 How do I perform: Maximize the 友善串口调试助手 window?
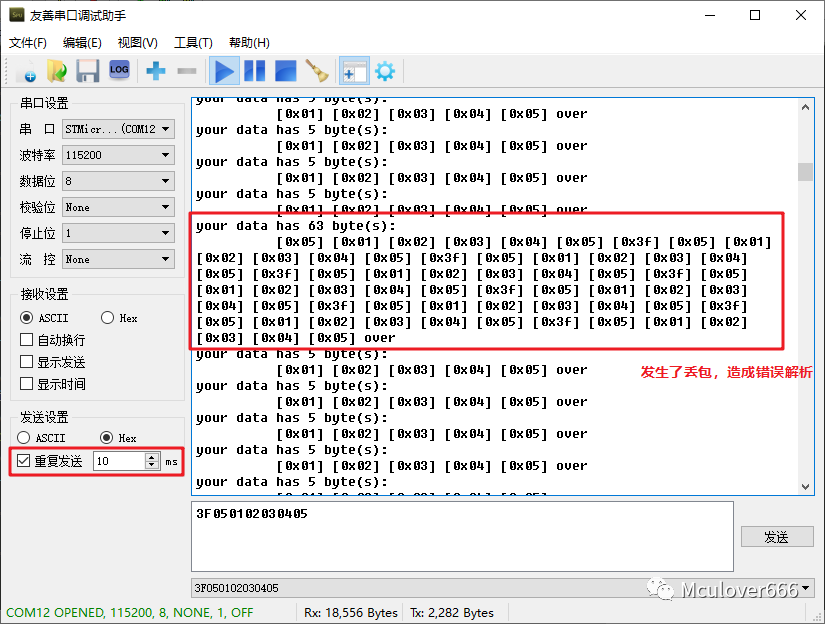point(755,15)
